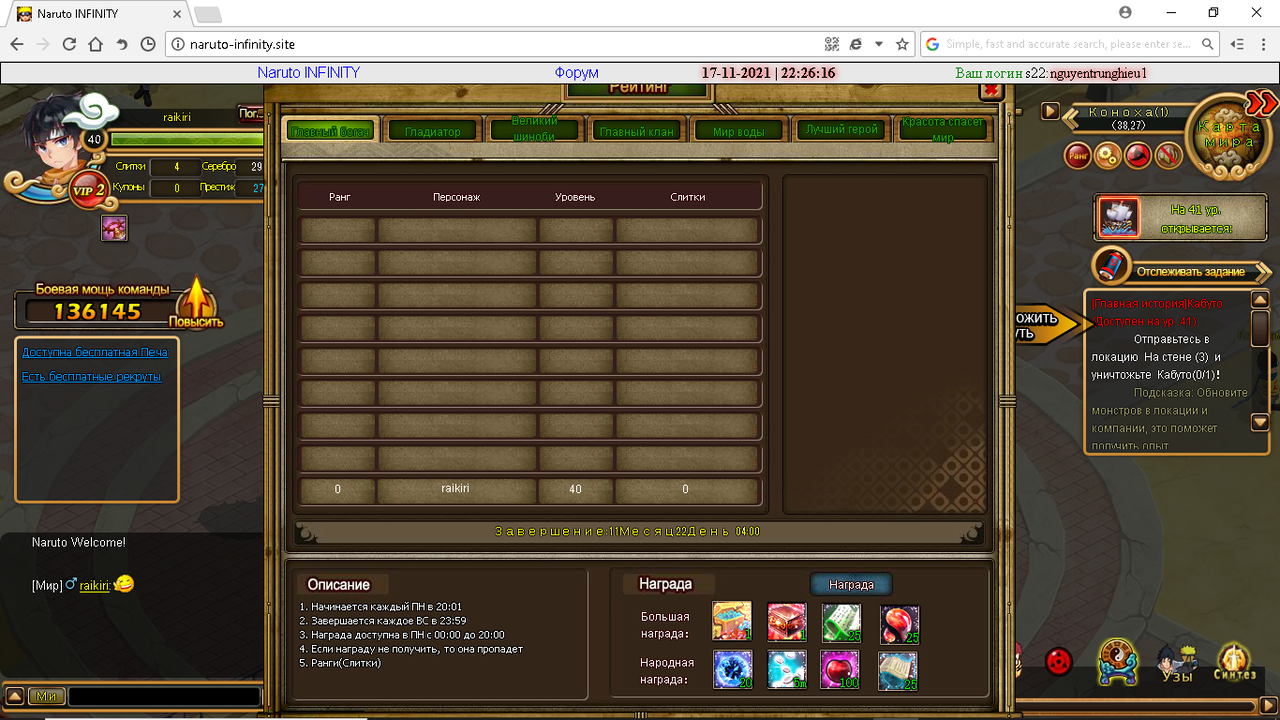Select the red orb reward with 25
The height and width of the screenshot is (720, 1280).
899,623
